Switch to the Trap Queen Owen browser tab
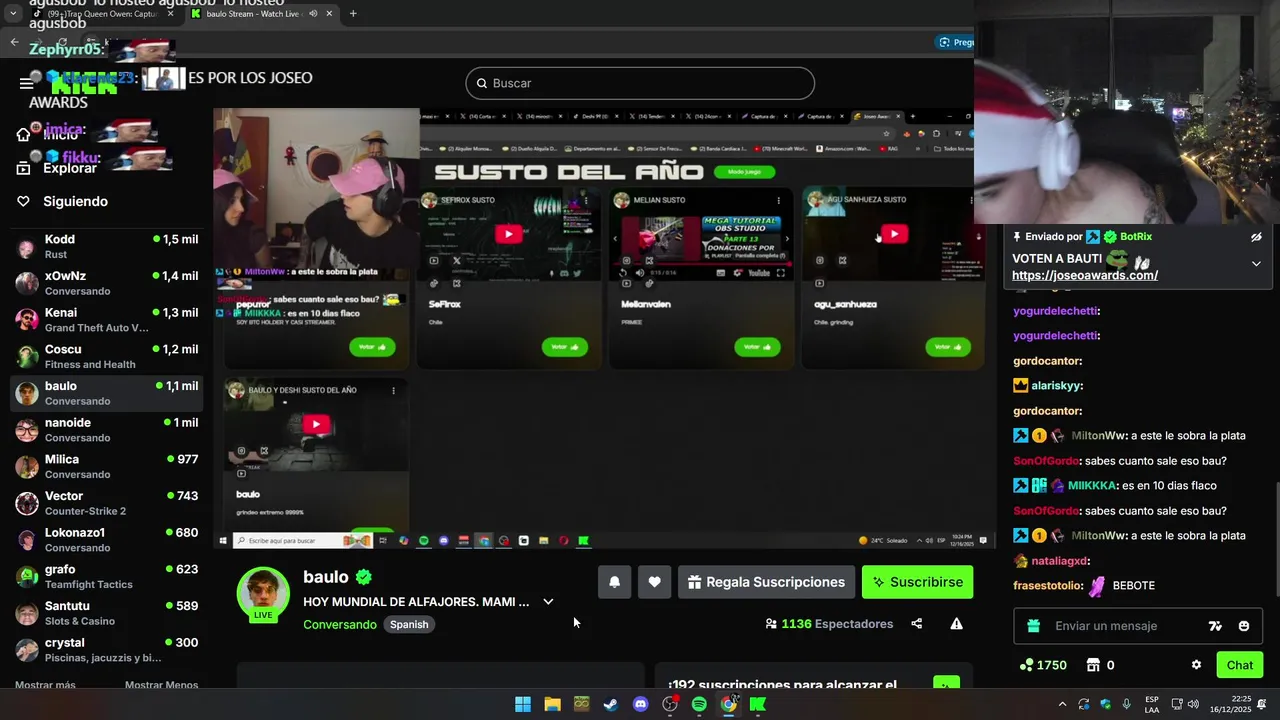Image resolution: width=1280 pixels, height=720 pixels. [x=104, y=14]
